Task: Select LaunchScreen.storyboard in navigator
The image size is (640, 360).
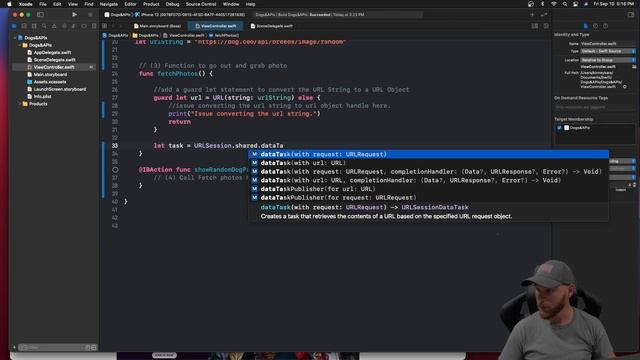Action: 59,89
